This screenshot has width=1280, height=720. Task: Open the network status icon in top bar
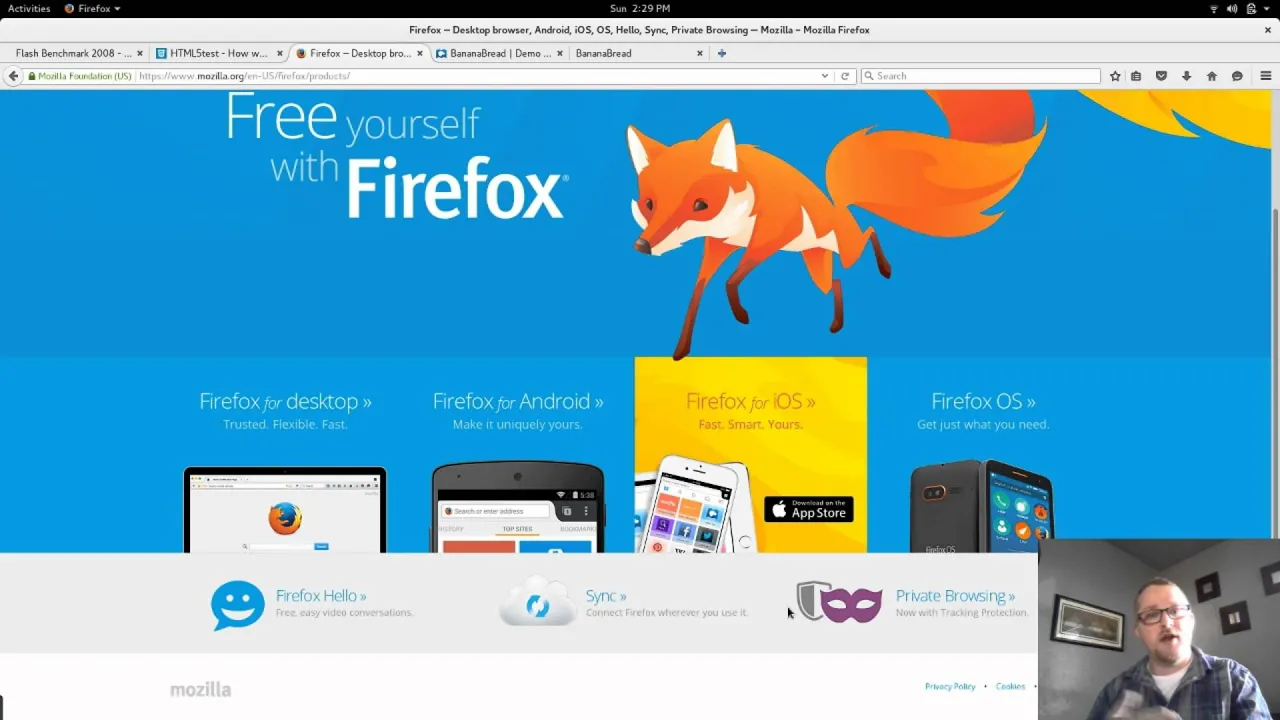pos(1214,9)
